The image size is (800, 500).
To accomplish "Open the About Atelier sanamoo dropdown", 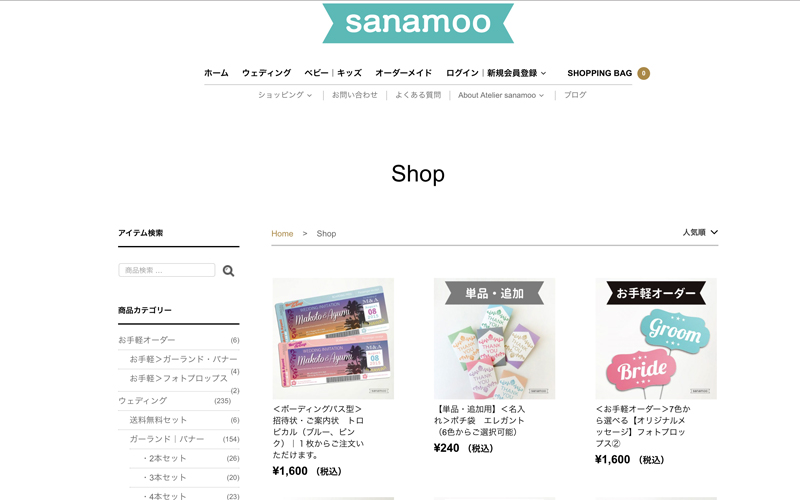I will click(x=501, y=95).
